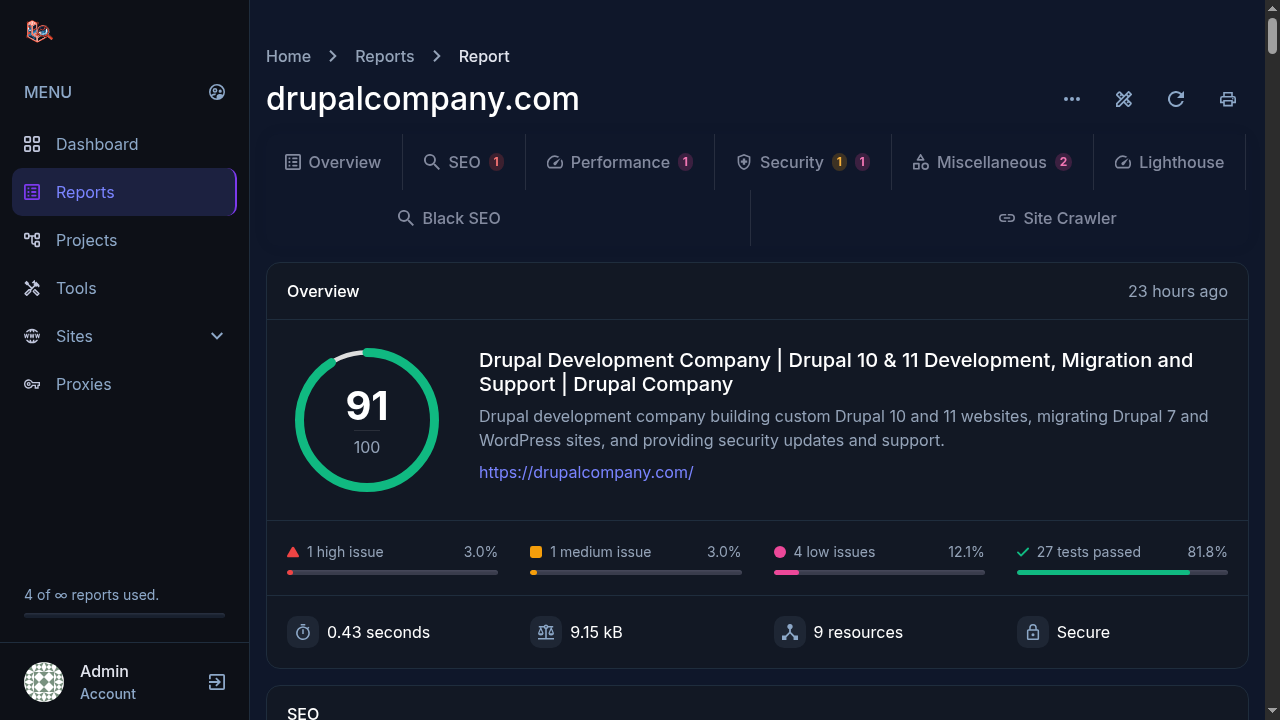Click the logout icon beside Admin
Image resolution: width=1280 pixels, height=720 pixels.
[x=217, y=682]
